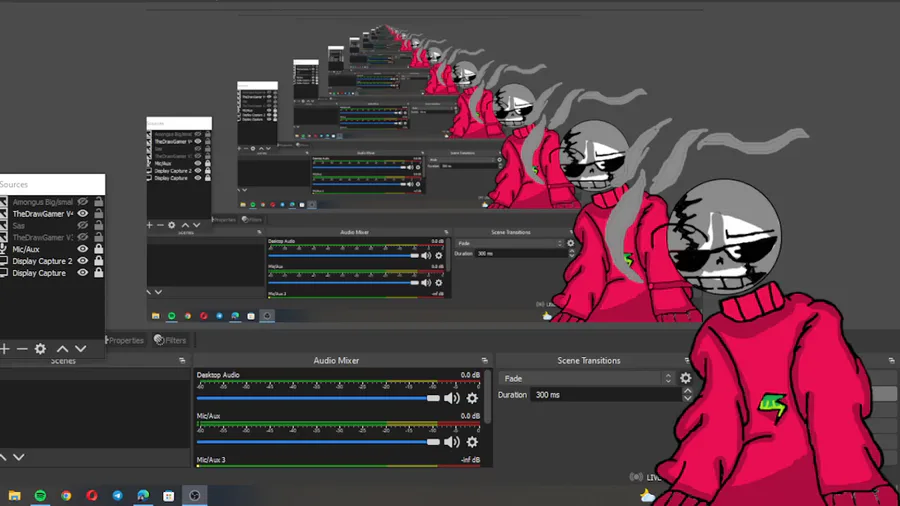Viewport: 900px width, 506px height.
Task: Remove selected source with the minus icon
Action: tap(22, 348)
